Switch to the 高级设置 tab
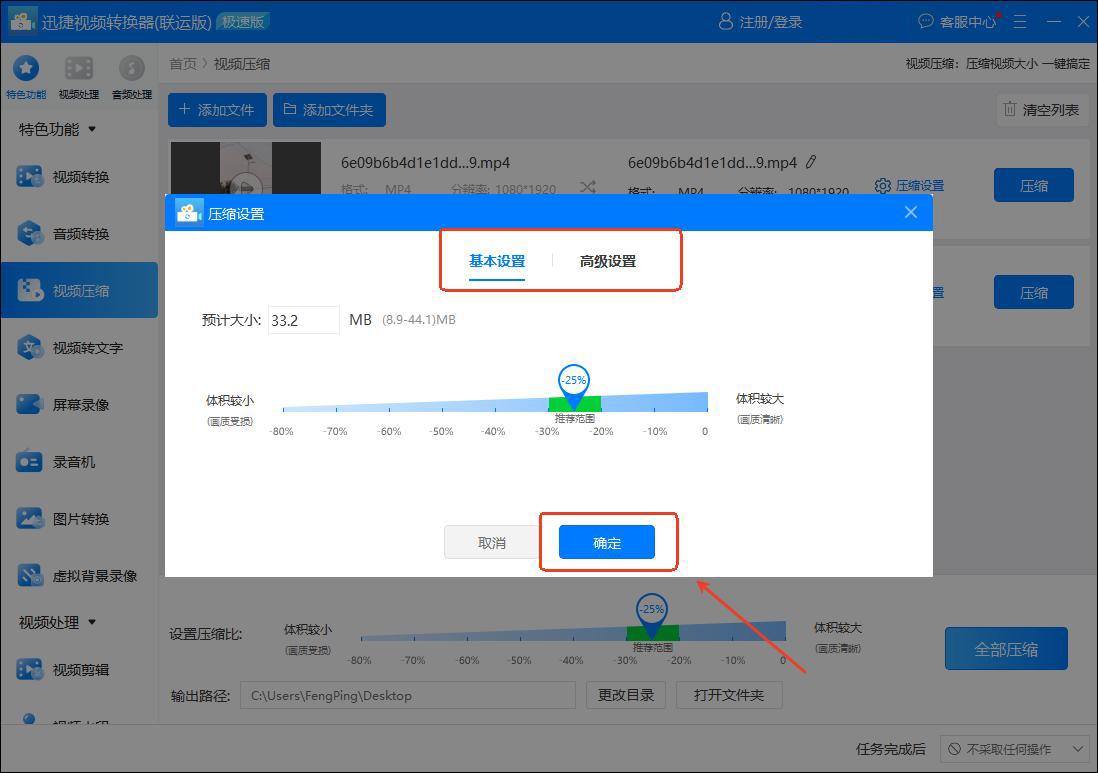 coord(607,261)
